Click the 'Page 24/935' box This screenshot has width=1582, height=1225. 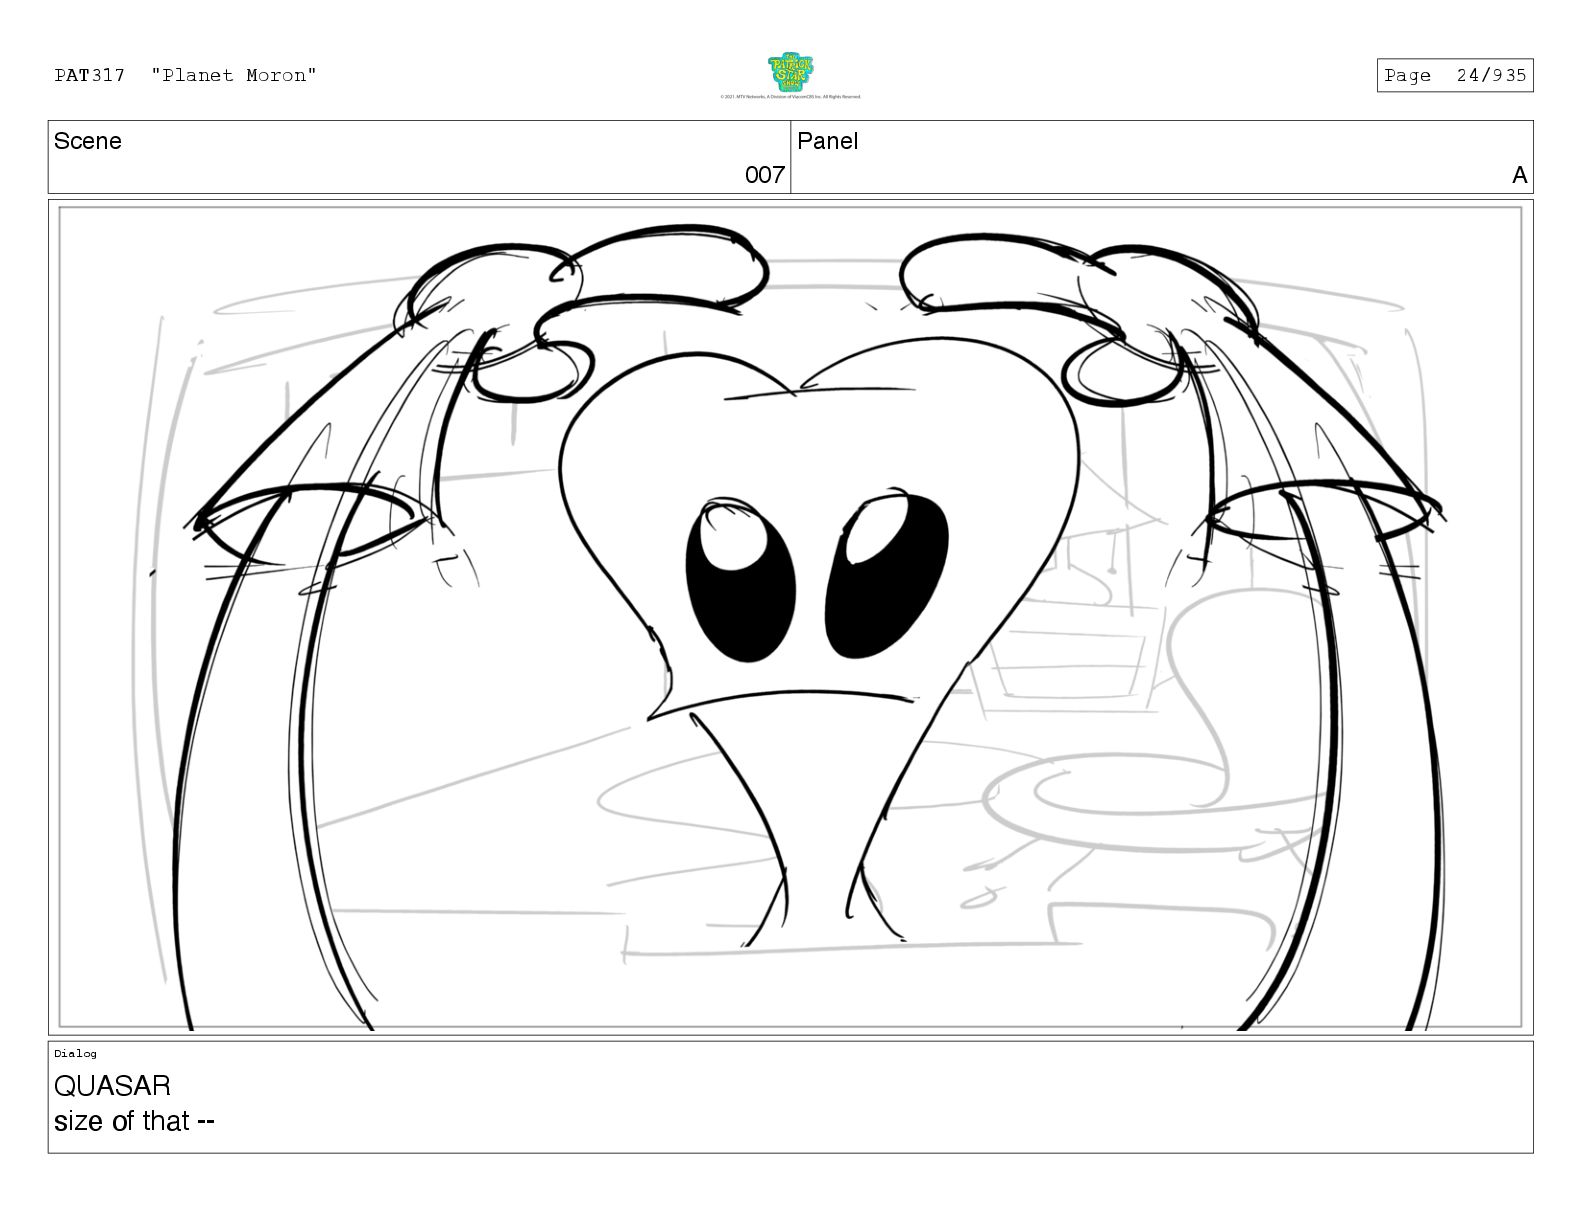tap(1454, 75)
